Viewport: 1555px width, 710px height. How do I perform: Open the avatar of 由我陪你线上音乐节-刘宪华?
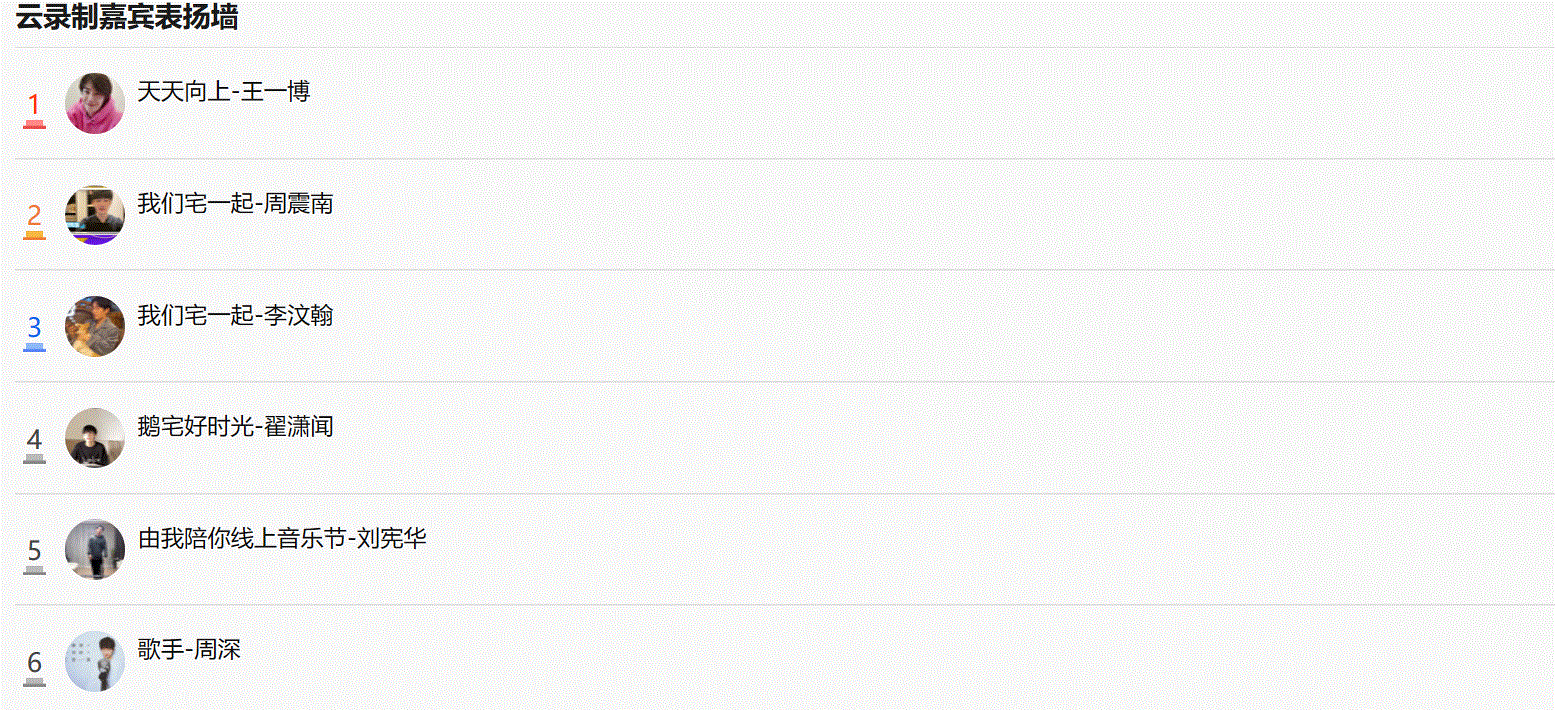pyautogui.click(x=95, y=549)
